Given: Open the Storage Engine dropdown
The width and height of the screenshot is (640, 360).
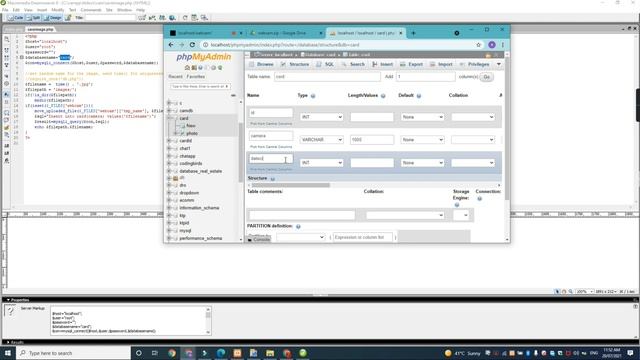Looking at the screenshot, I should tap(461, 215).
